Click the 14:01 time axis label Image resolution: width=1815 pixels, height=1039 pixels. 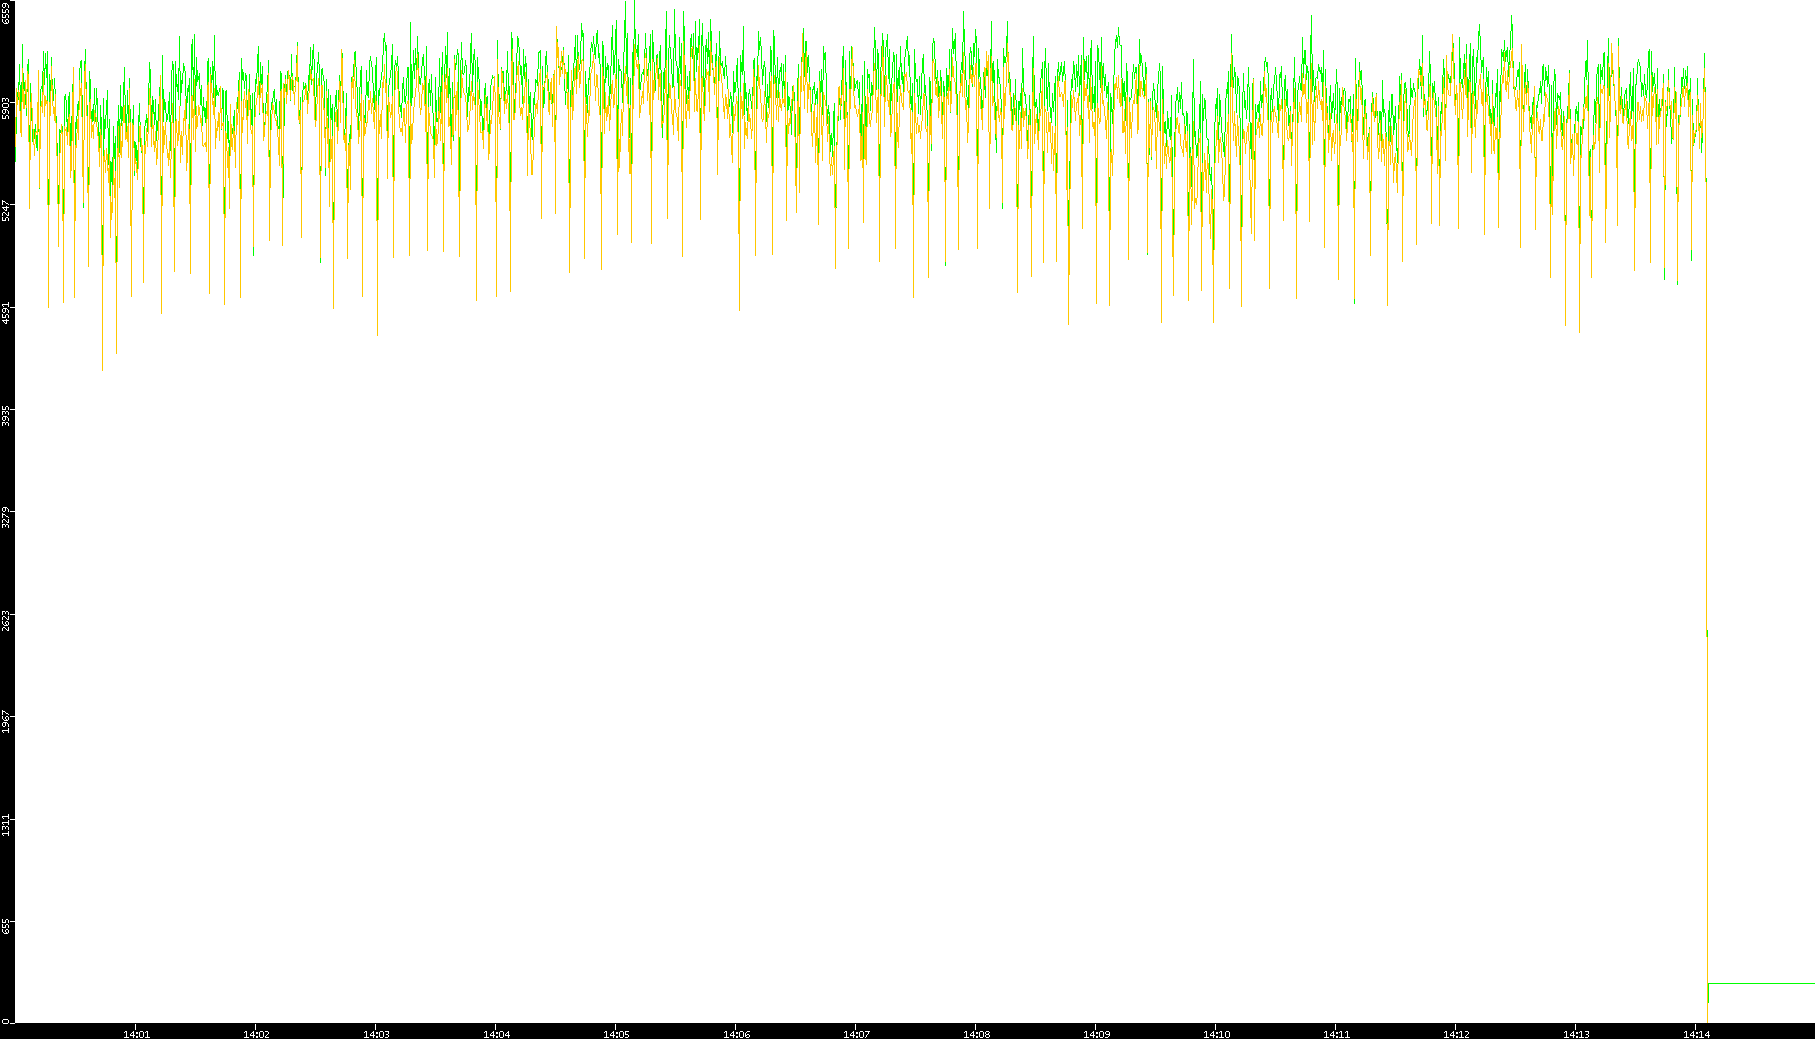pos(136,1034)
